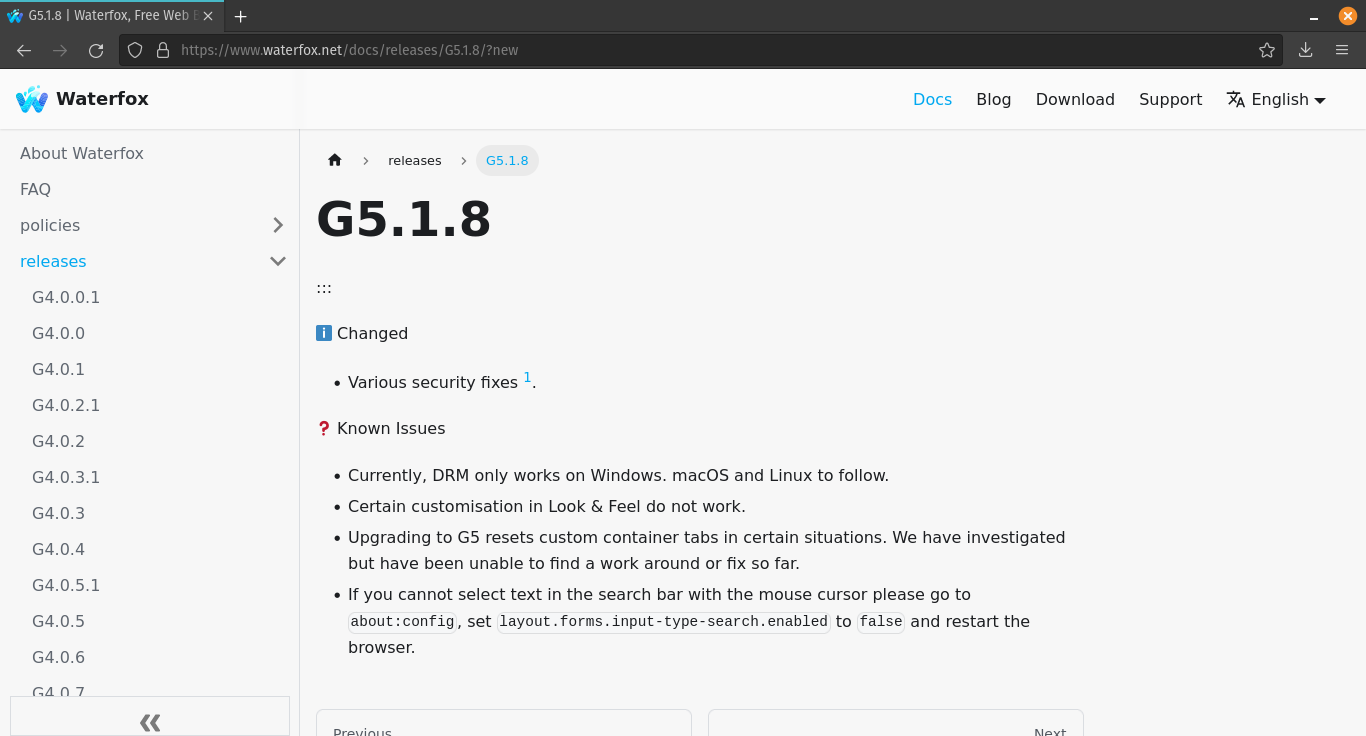This screenshot has height=736, width=1366.
Task: Reload the page with the refresh icon
Action: tap(96, 50)
